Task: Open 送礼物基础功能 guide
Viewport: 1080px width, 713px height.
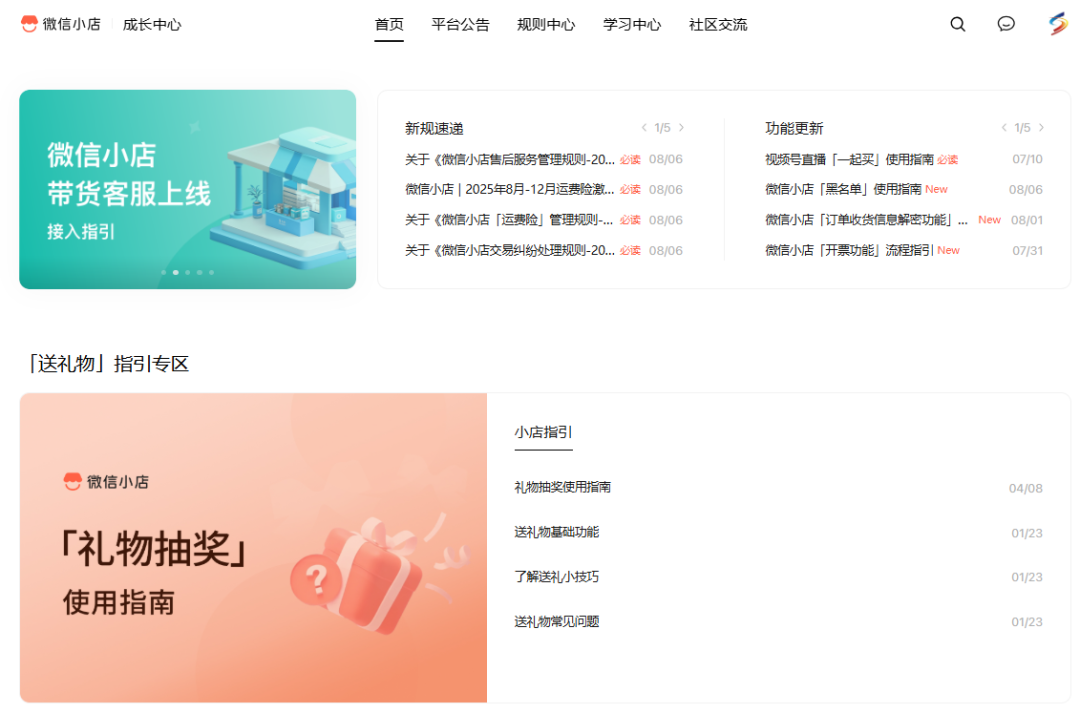Action: 557,532
